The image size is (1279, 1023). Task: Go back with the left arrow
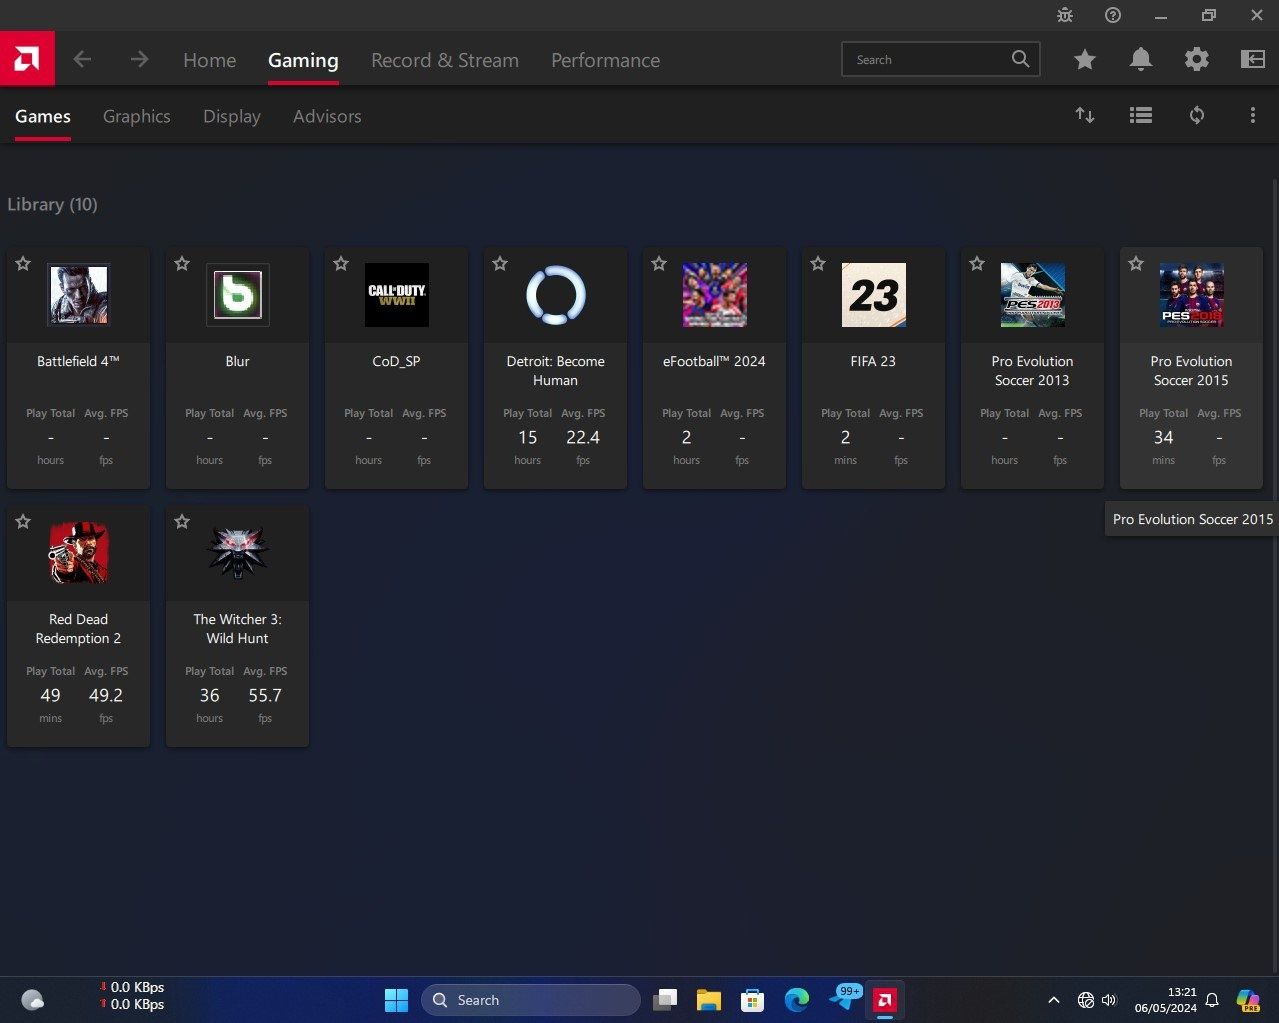[82, 60]
